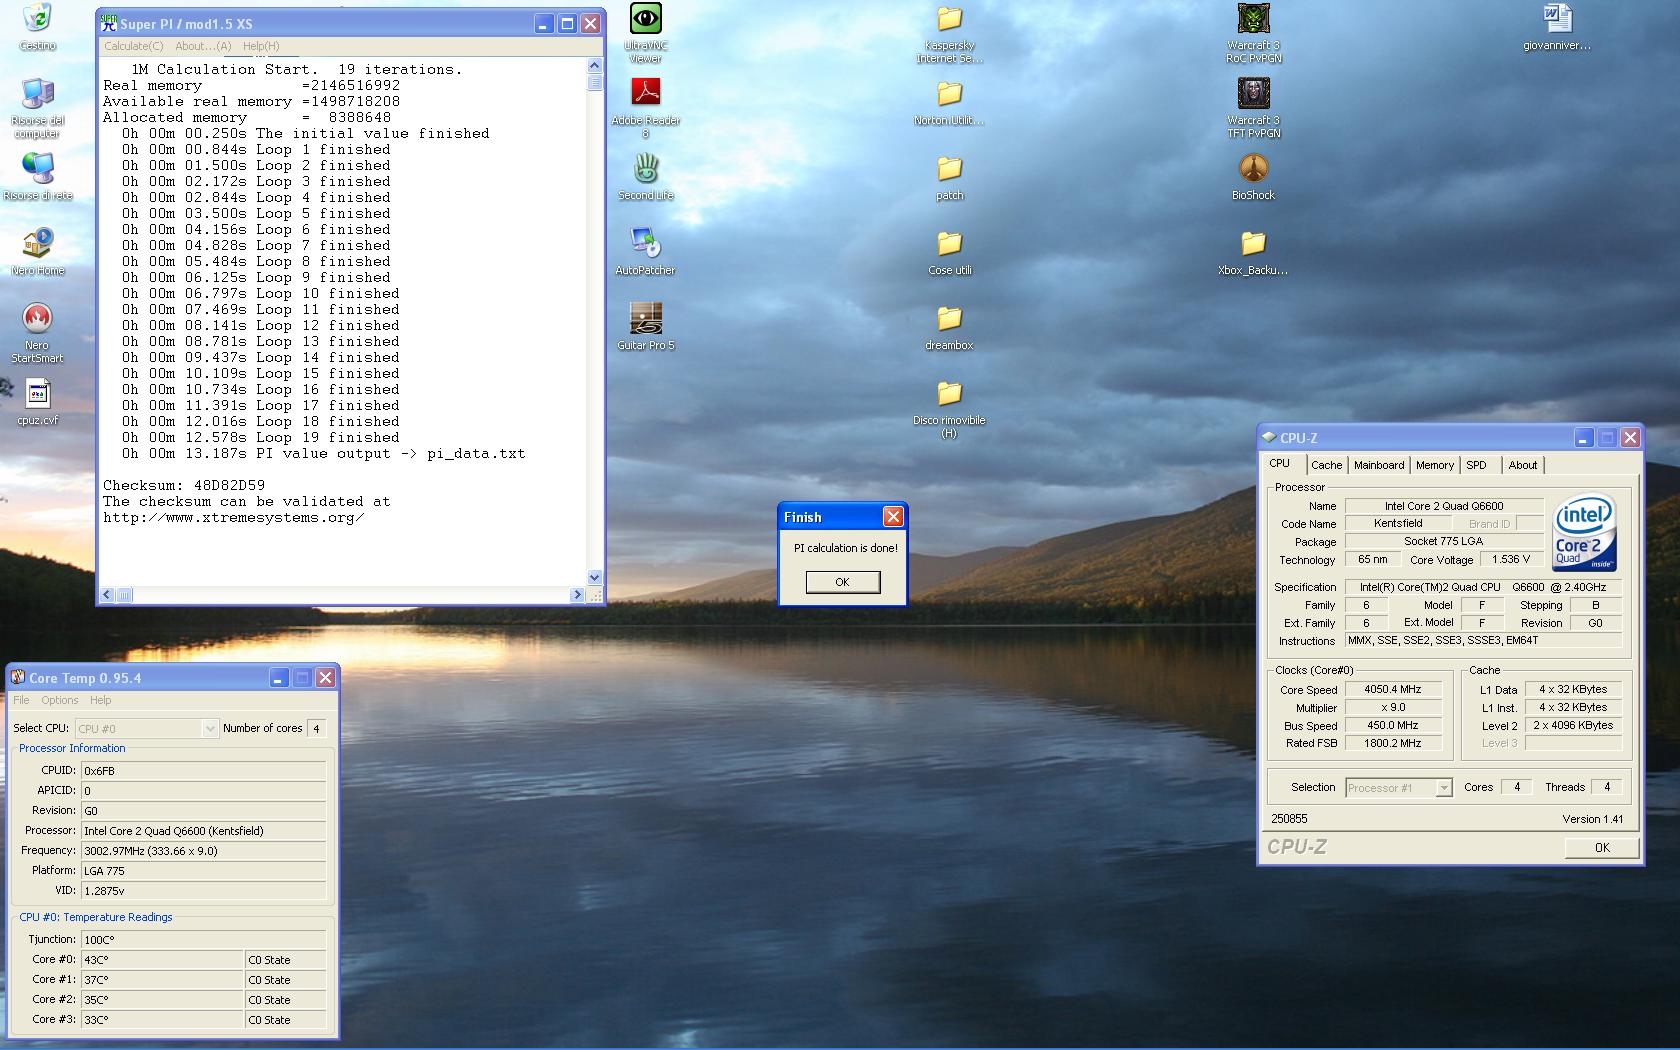1680x1050 pixels.
Task: Click OK in Finish dialog
Action: click(842, 582)
